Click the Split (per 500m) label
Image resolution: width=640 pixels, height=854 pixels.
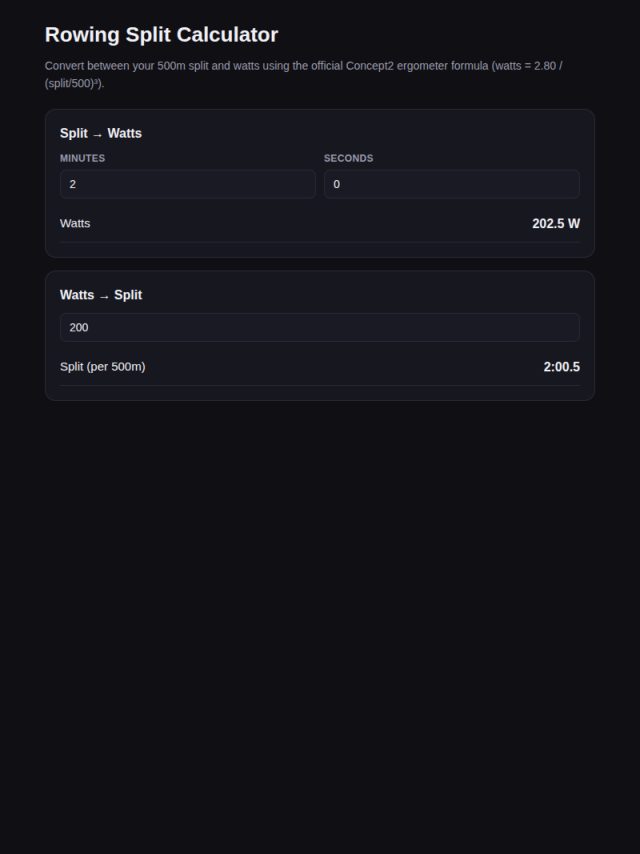coord(102,367)
